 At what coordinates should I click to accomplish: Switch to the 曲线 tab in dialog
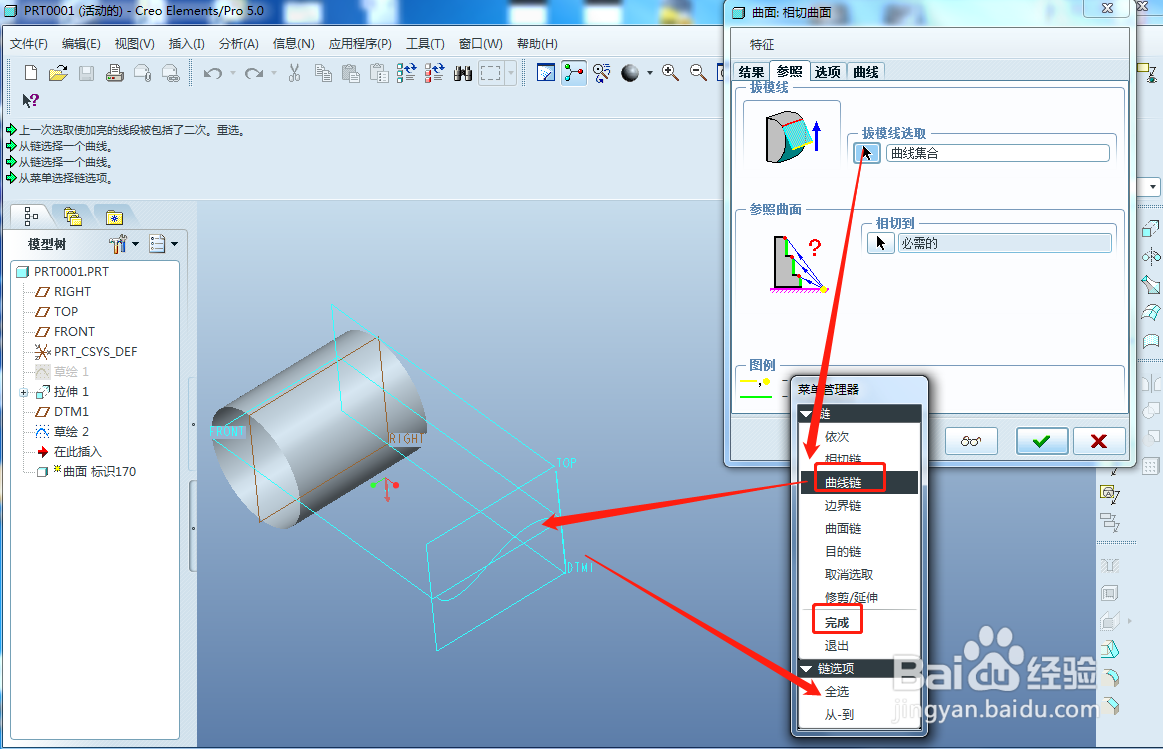[x=866, y=71]
